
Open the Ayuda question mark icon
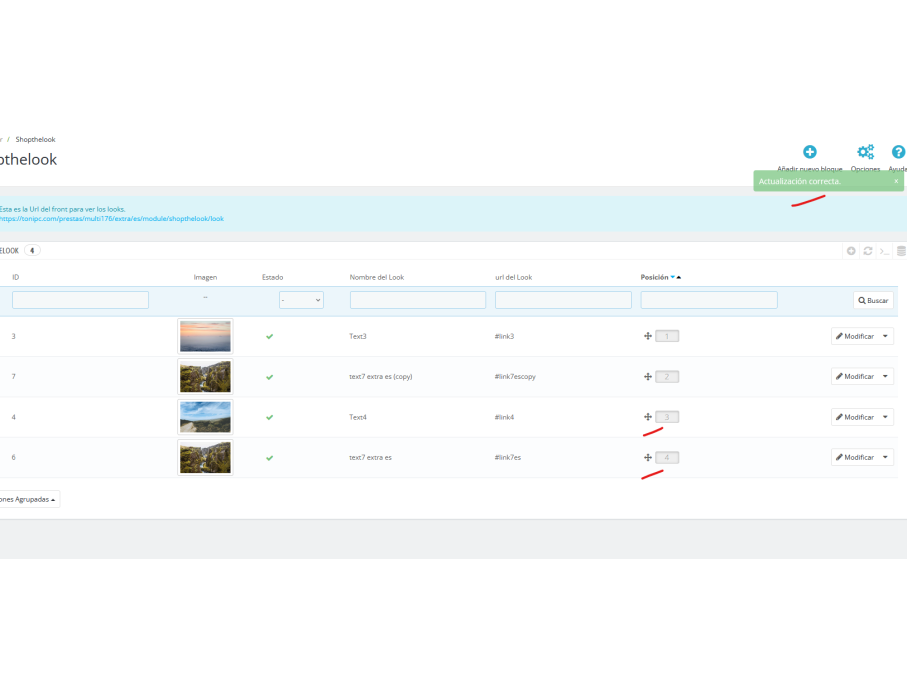pos(898,152)
